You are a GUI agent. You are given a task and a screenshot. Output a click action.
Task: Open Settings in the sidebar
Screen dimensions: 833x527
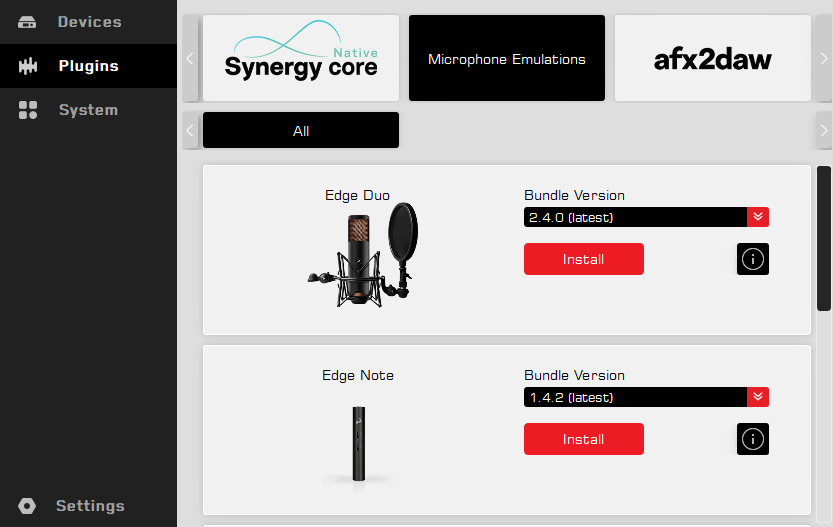click(88, 506)
